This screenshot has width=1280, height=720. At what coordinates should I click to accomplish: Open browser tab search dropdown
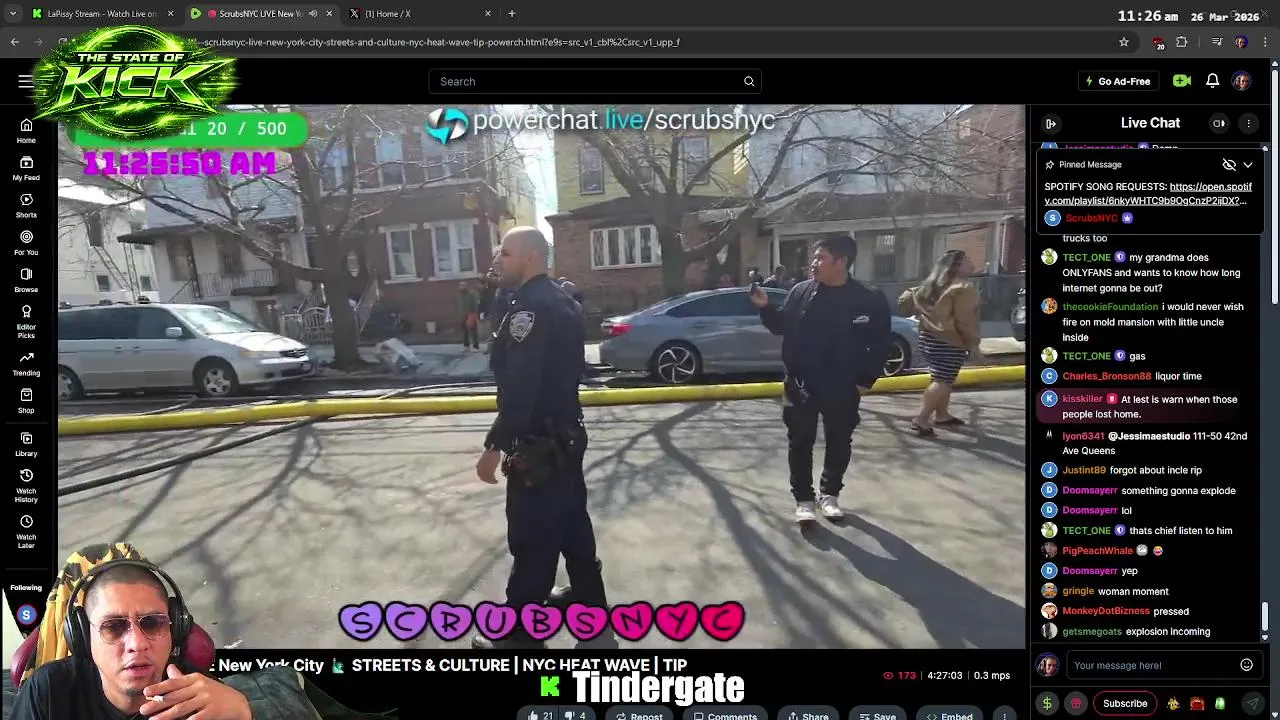click(x=13, y=14)
